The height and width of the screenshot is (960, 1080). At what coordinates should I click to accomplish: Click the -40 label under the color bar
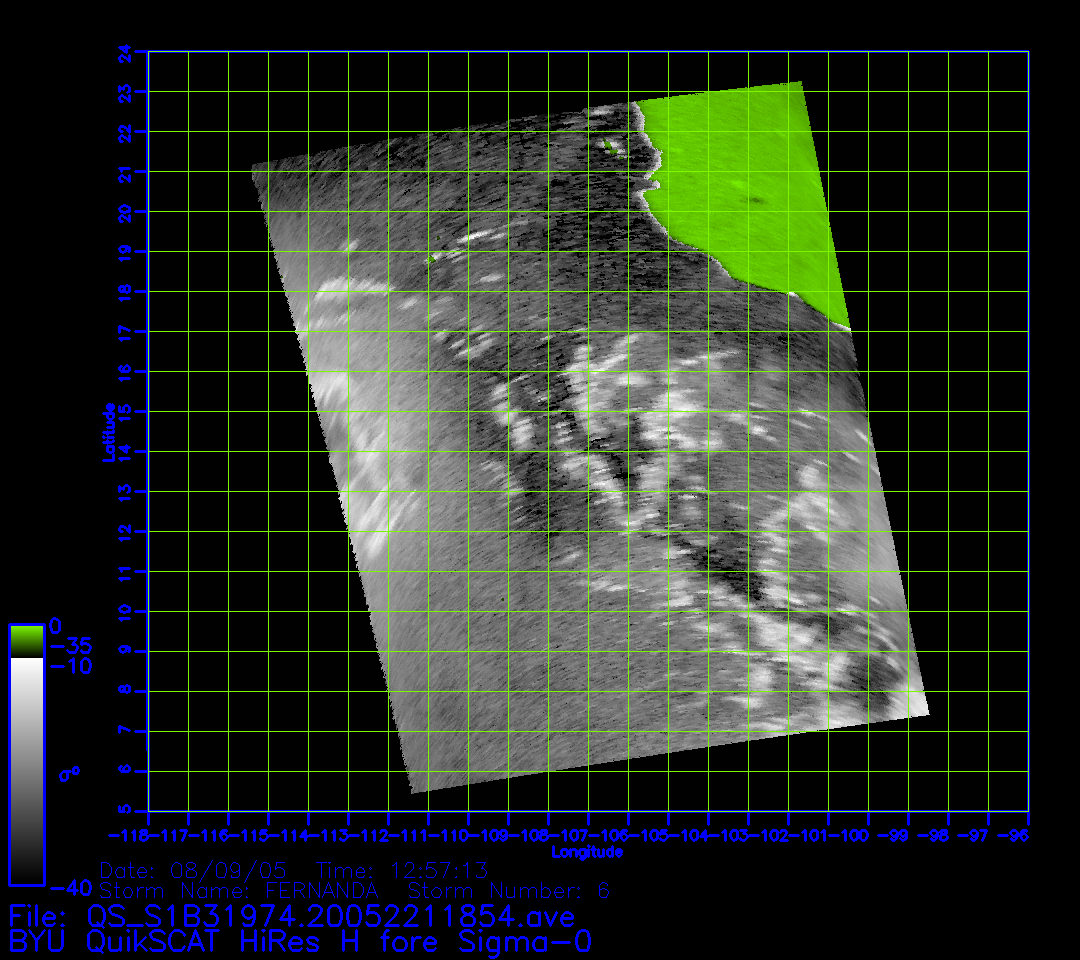[70, 888]
